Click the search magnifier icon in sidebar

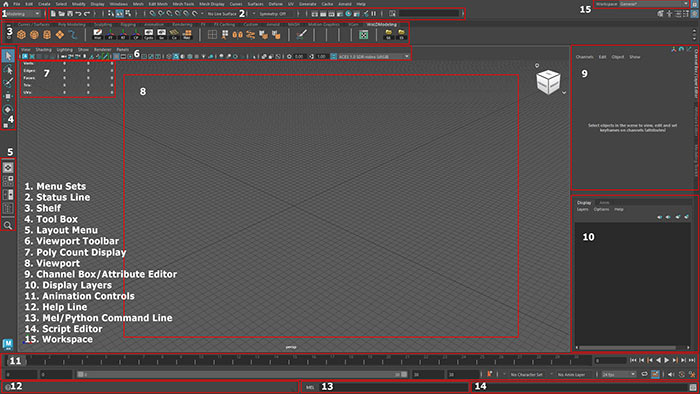point(8,225)
